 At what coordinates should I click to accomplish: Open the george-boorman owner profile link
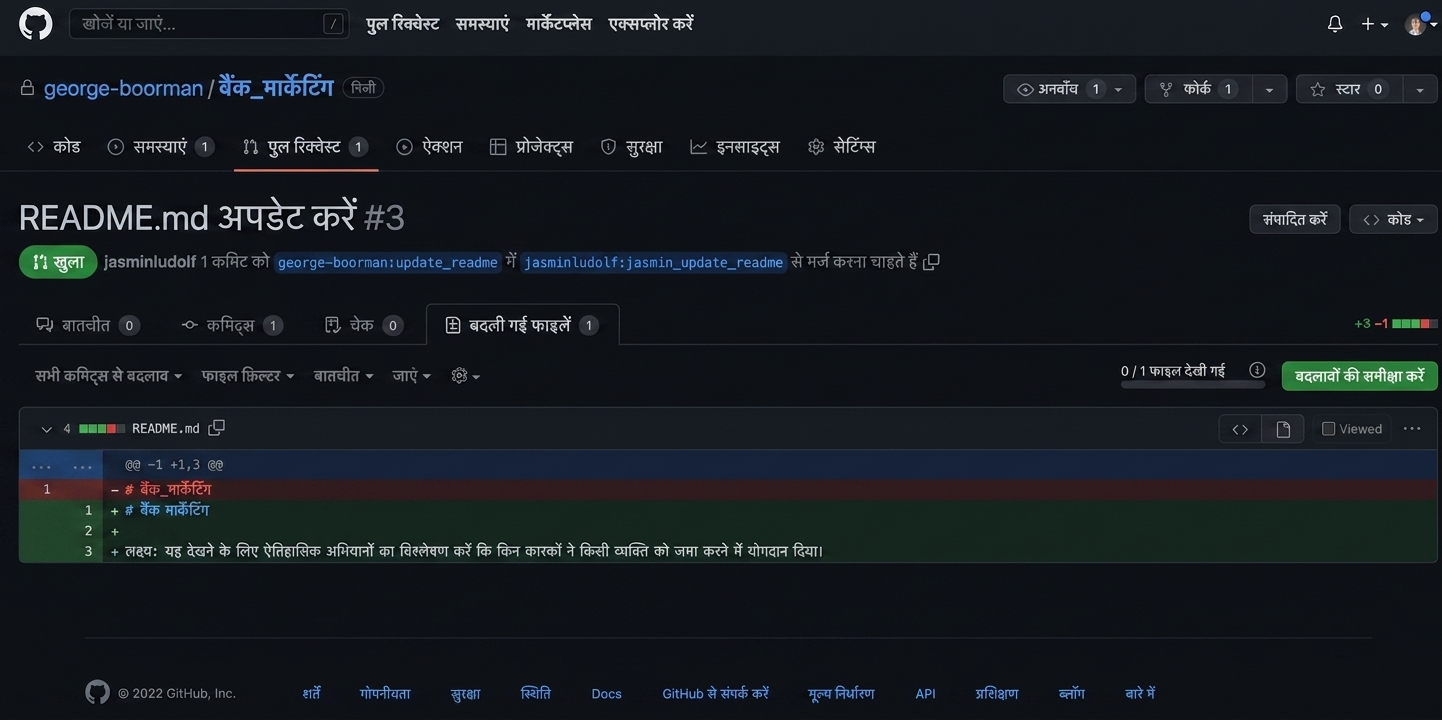(123, 88)
